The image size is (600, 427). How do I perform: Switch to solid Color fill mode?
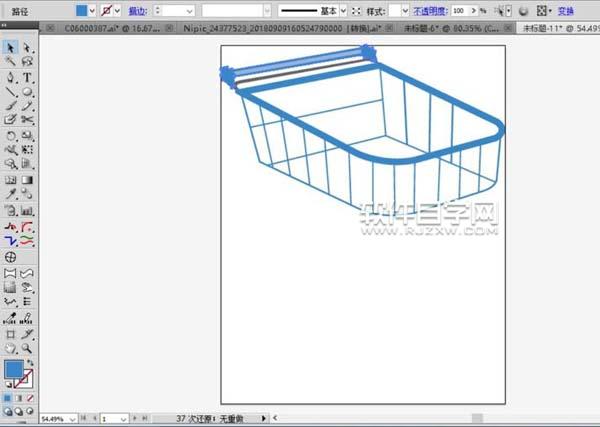coord(7,396)
